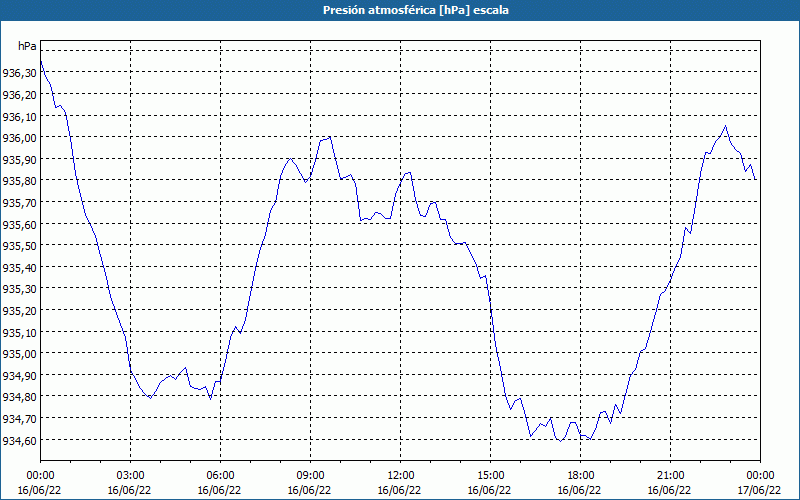This screenshot has height=500, width=800.
Task: Click the 935,70 y-axis tick
Action: tap(19, 203)
